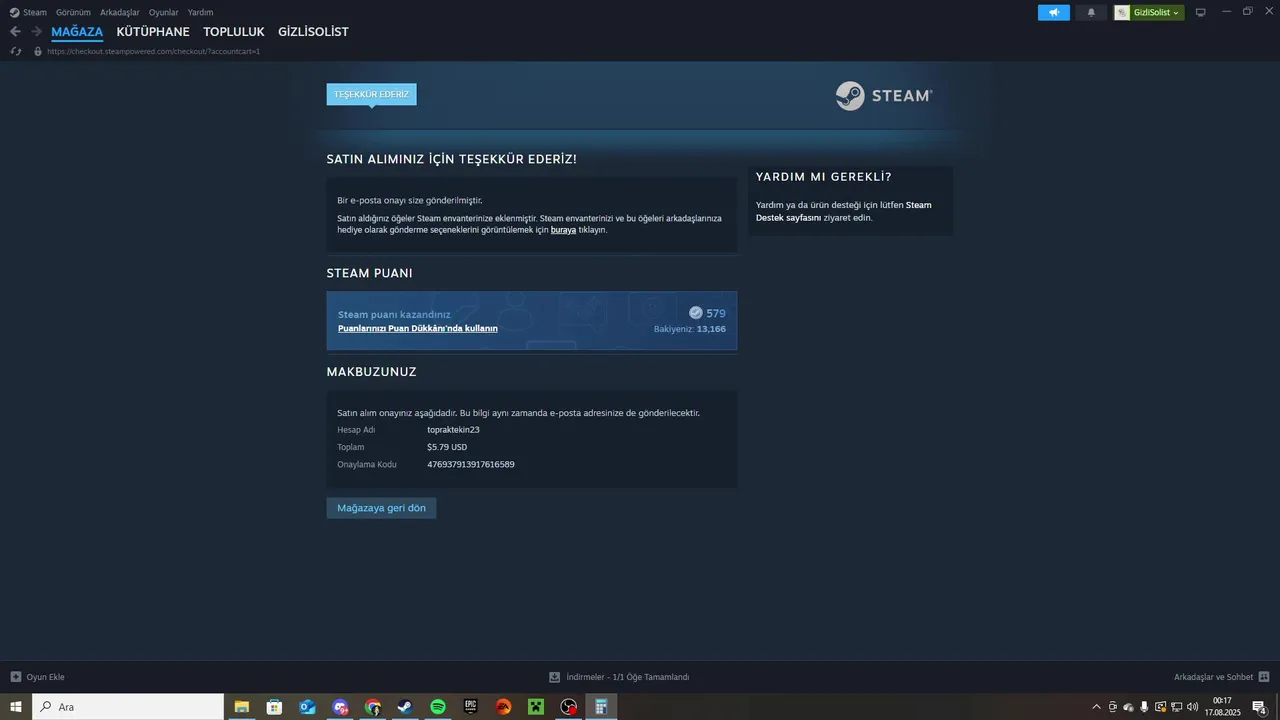Go back with the left arrow
The width and height of the screenshot is (1280, 720).
(15, 32)
